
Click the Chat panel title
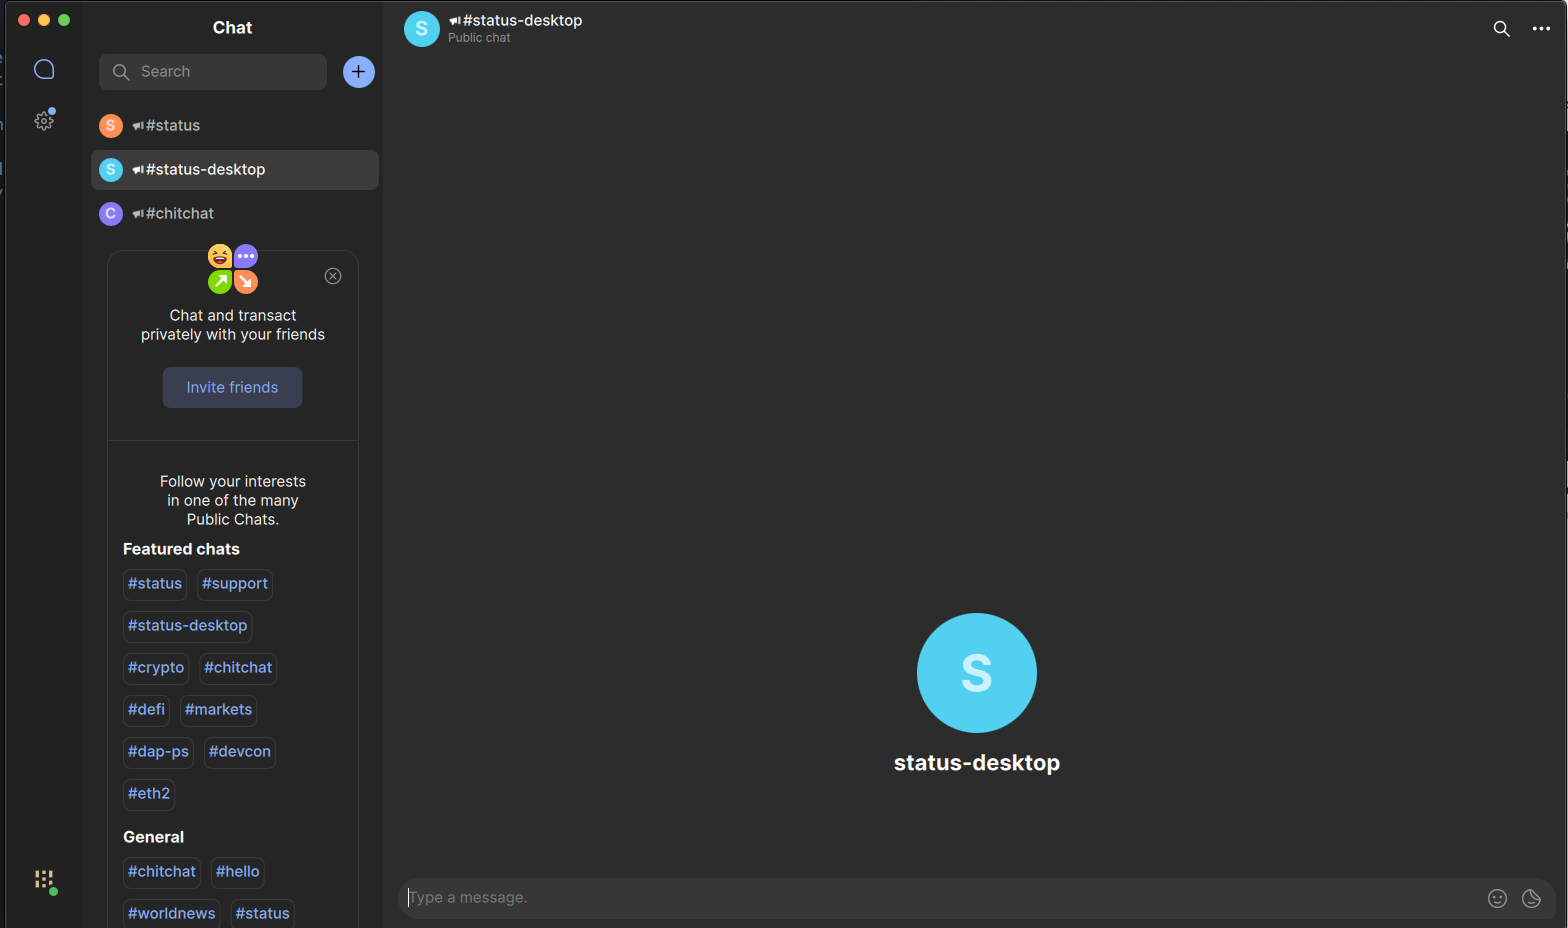[x=232, y=28]
